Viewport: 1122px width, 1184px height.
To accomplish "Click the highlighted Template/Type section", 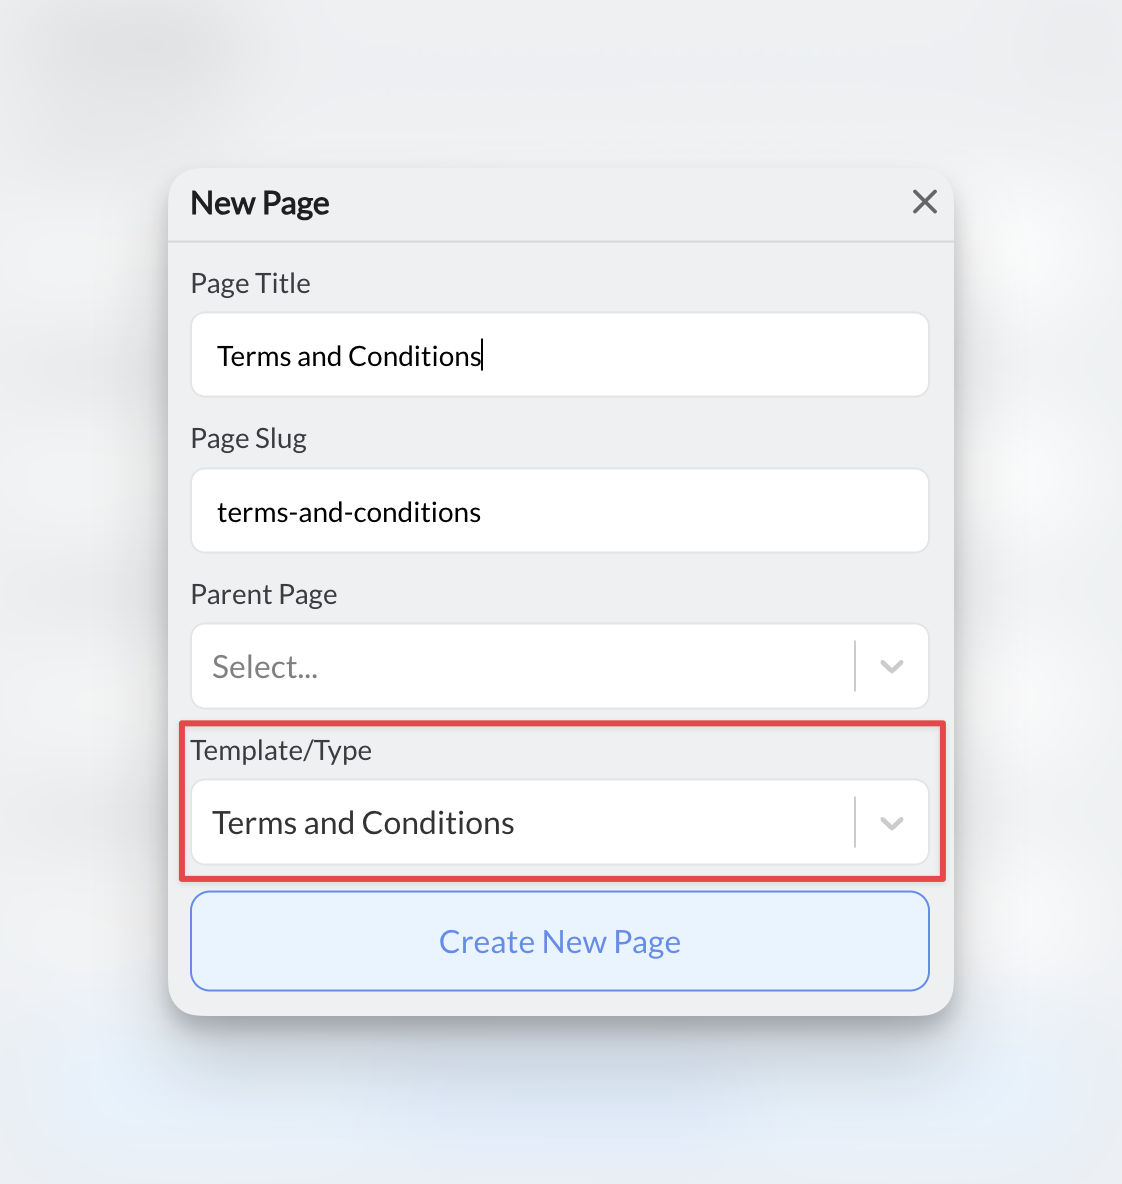I will coord(560,800).
